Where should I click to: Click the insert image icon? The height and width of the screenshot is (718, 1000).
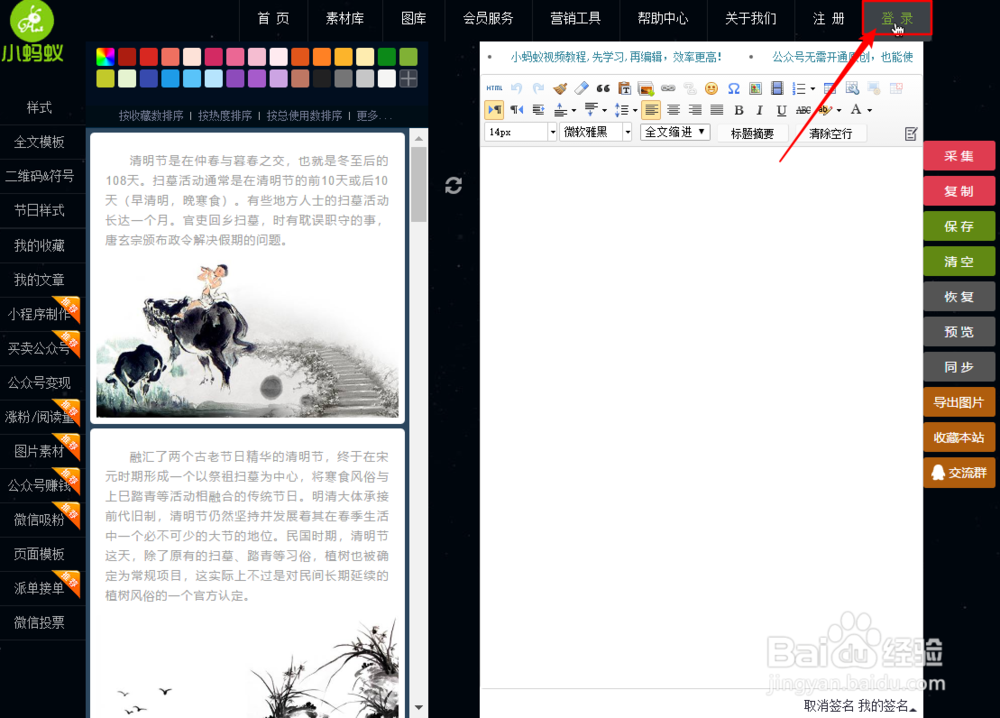click(647, 88)
